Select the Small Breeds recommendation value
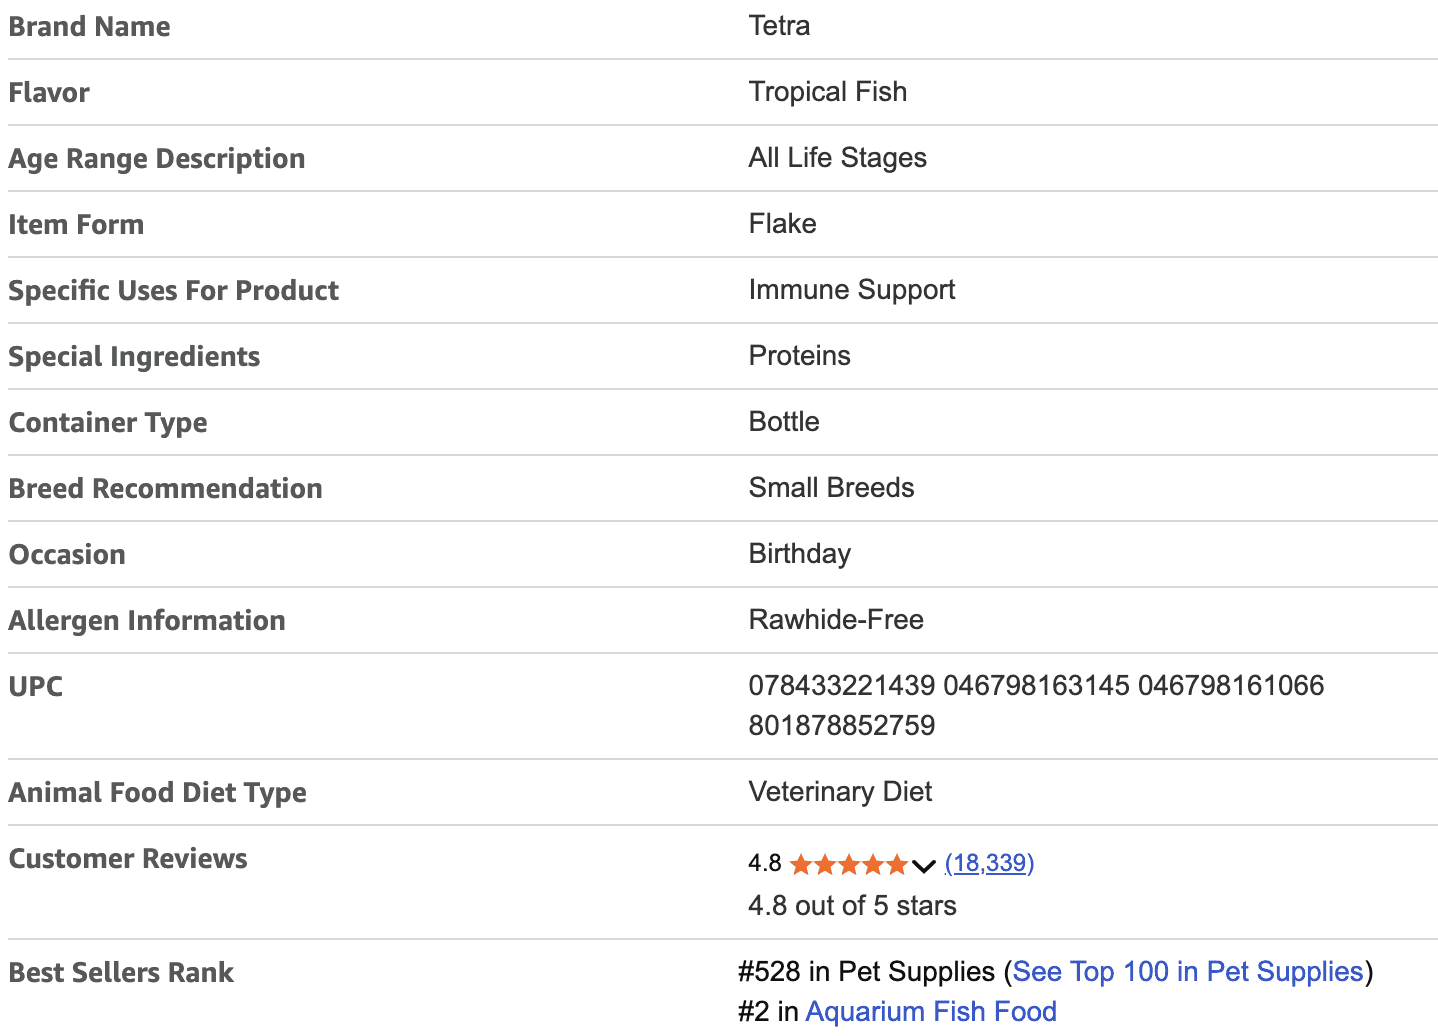Image resolution: width=1438 pixels, height=1036 pixels. coord(831,488)
